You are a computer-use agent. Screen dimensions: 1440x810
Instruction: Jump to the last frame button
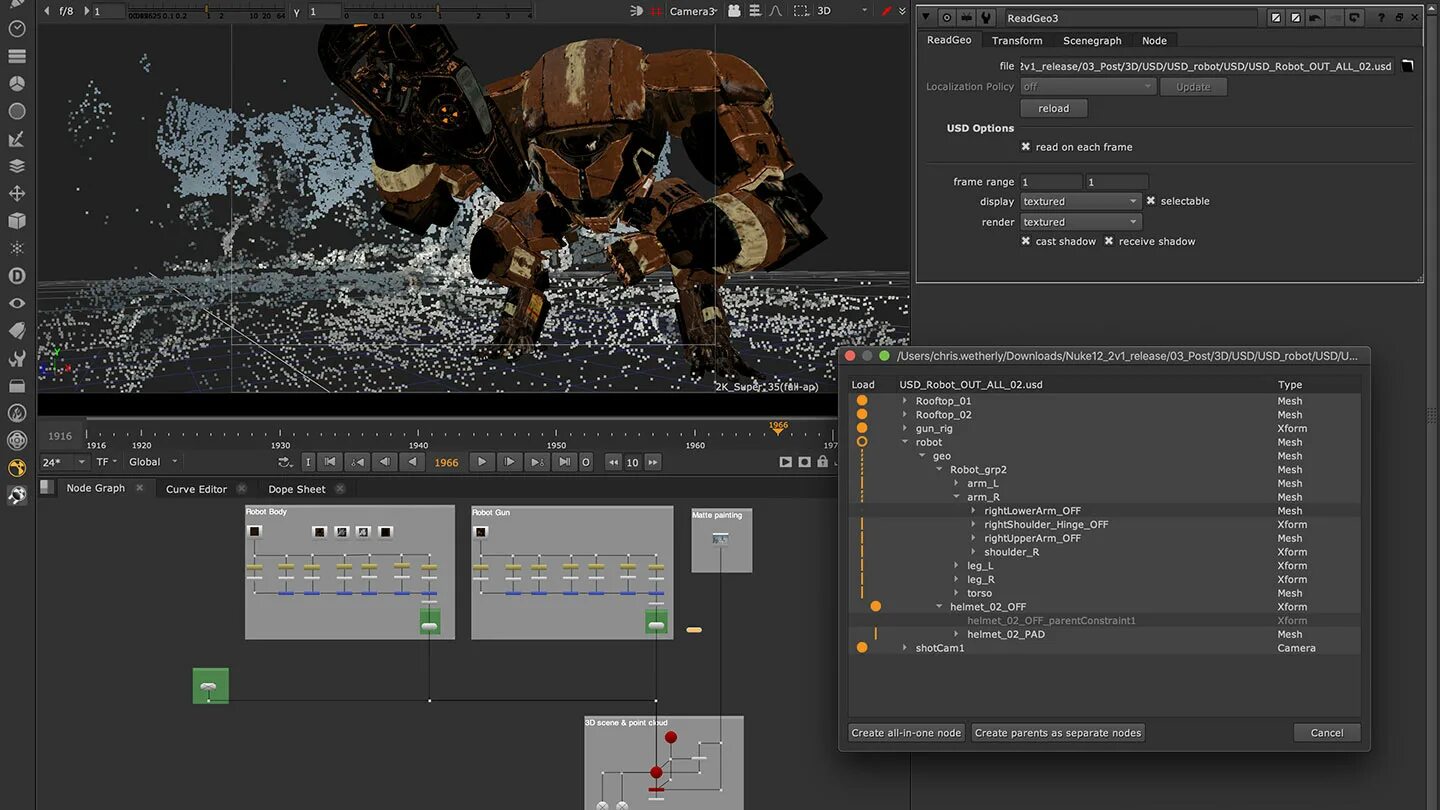pyautogui.click(x=565, y=462)
